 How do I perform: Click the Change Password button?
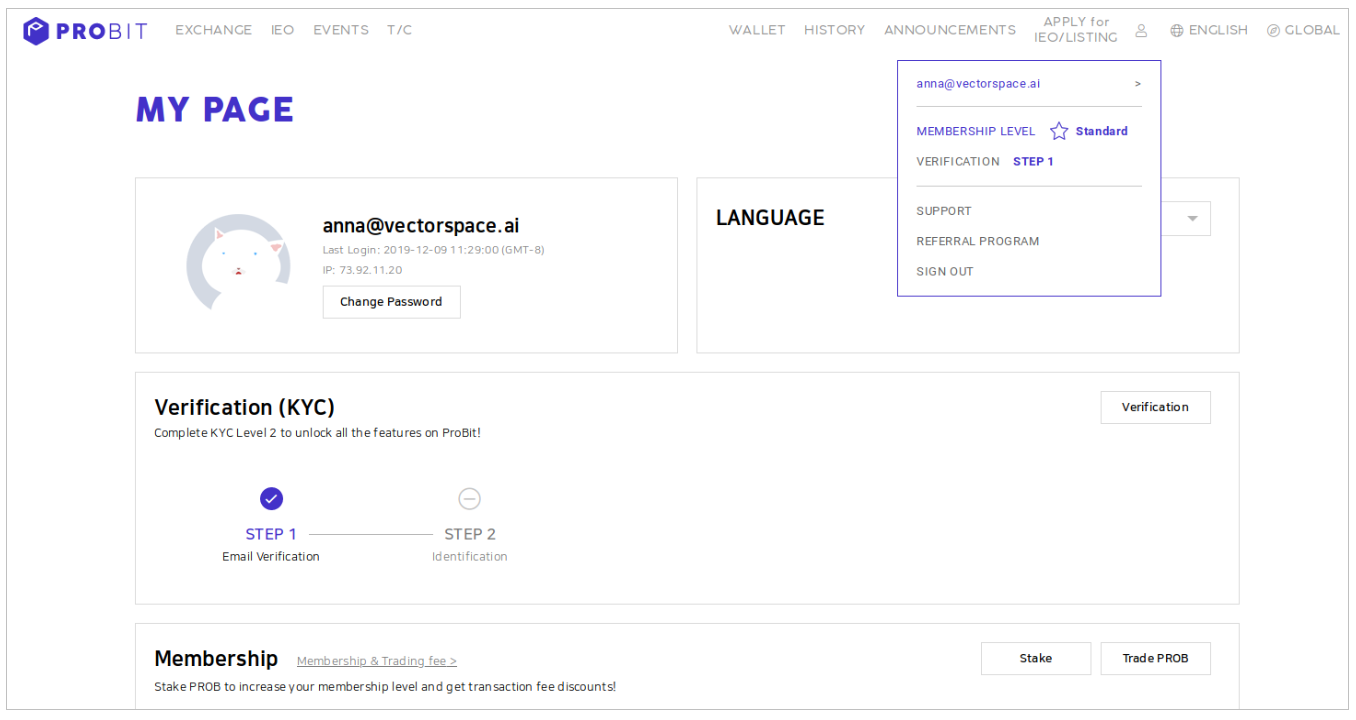tap(391, 302)
